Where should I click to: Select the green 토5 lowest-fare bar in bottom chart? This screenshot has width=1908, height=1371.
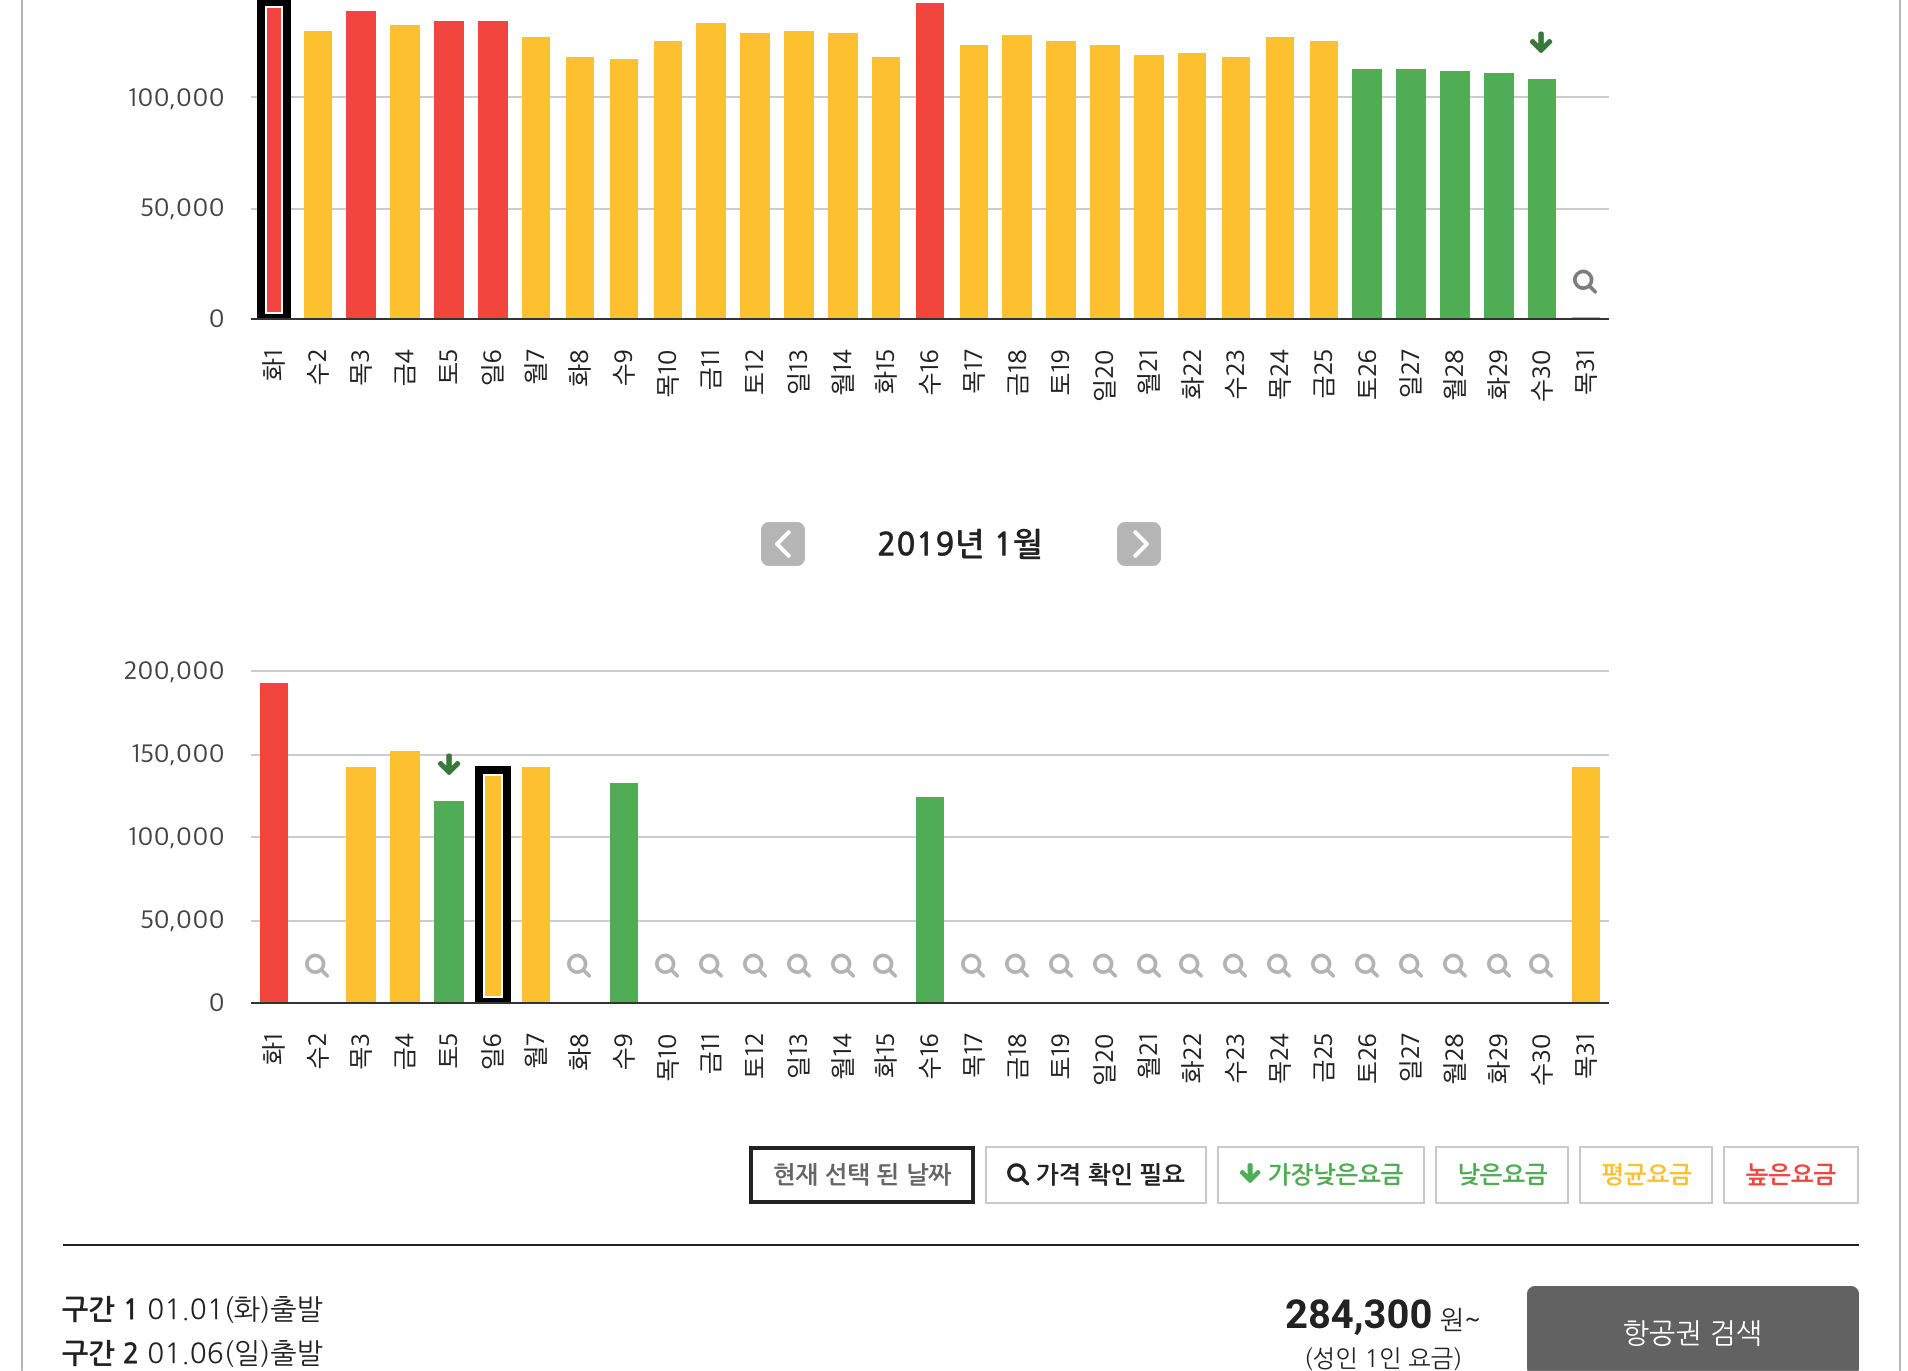(449, 900)
